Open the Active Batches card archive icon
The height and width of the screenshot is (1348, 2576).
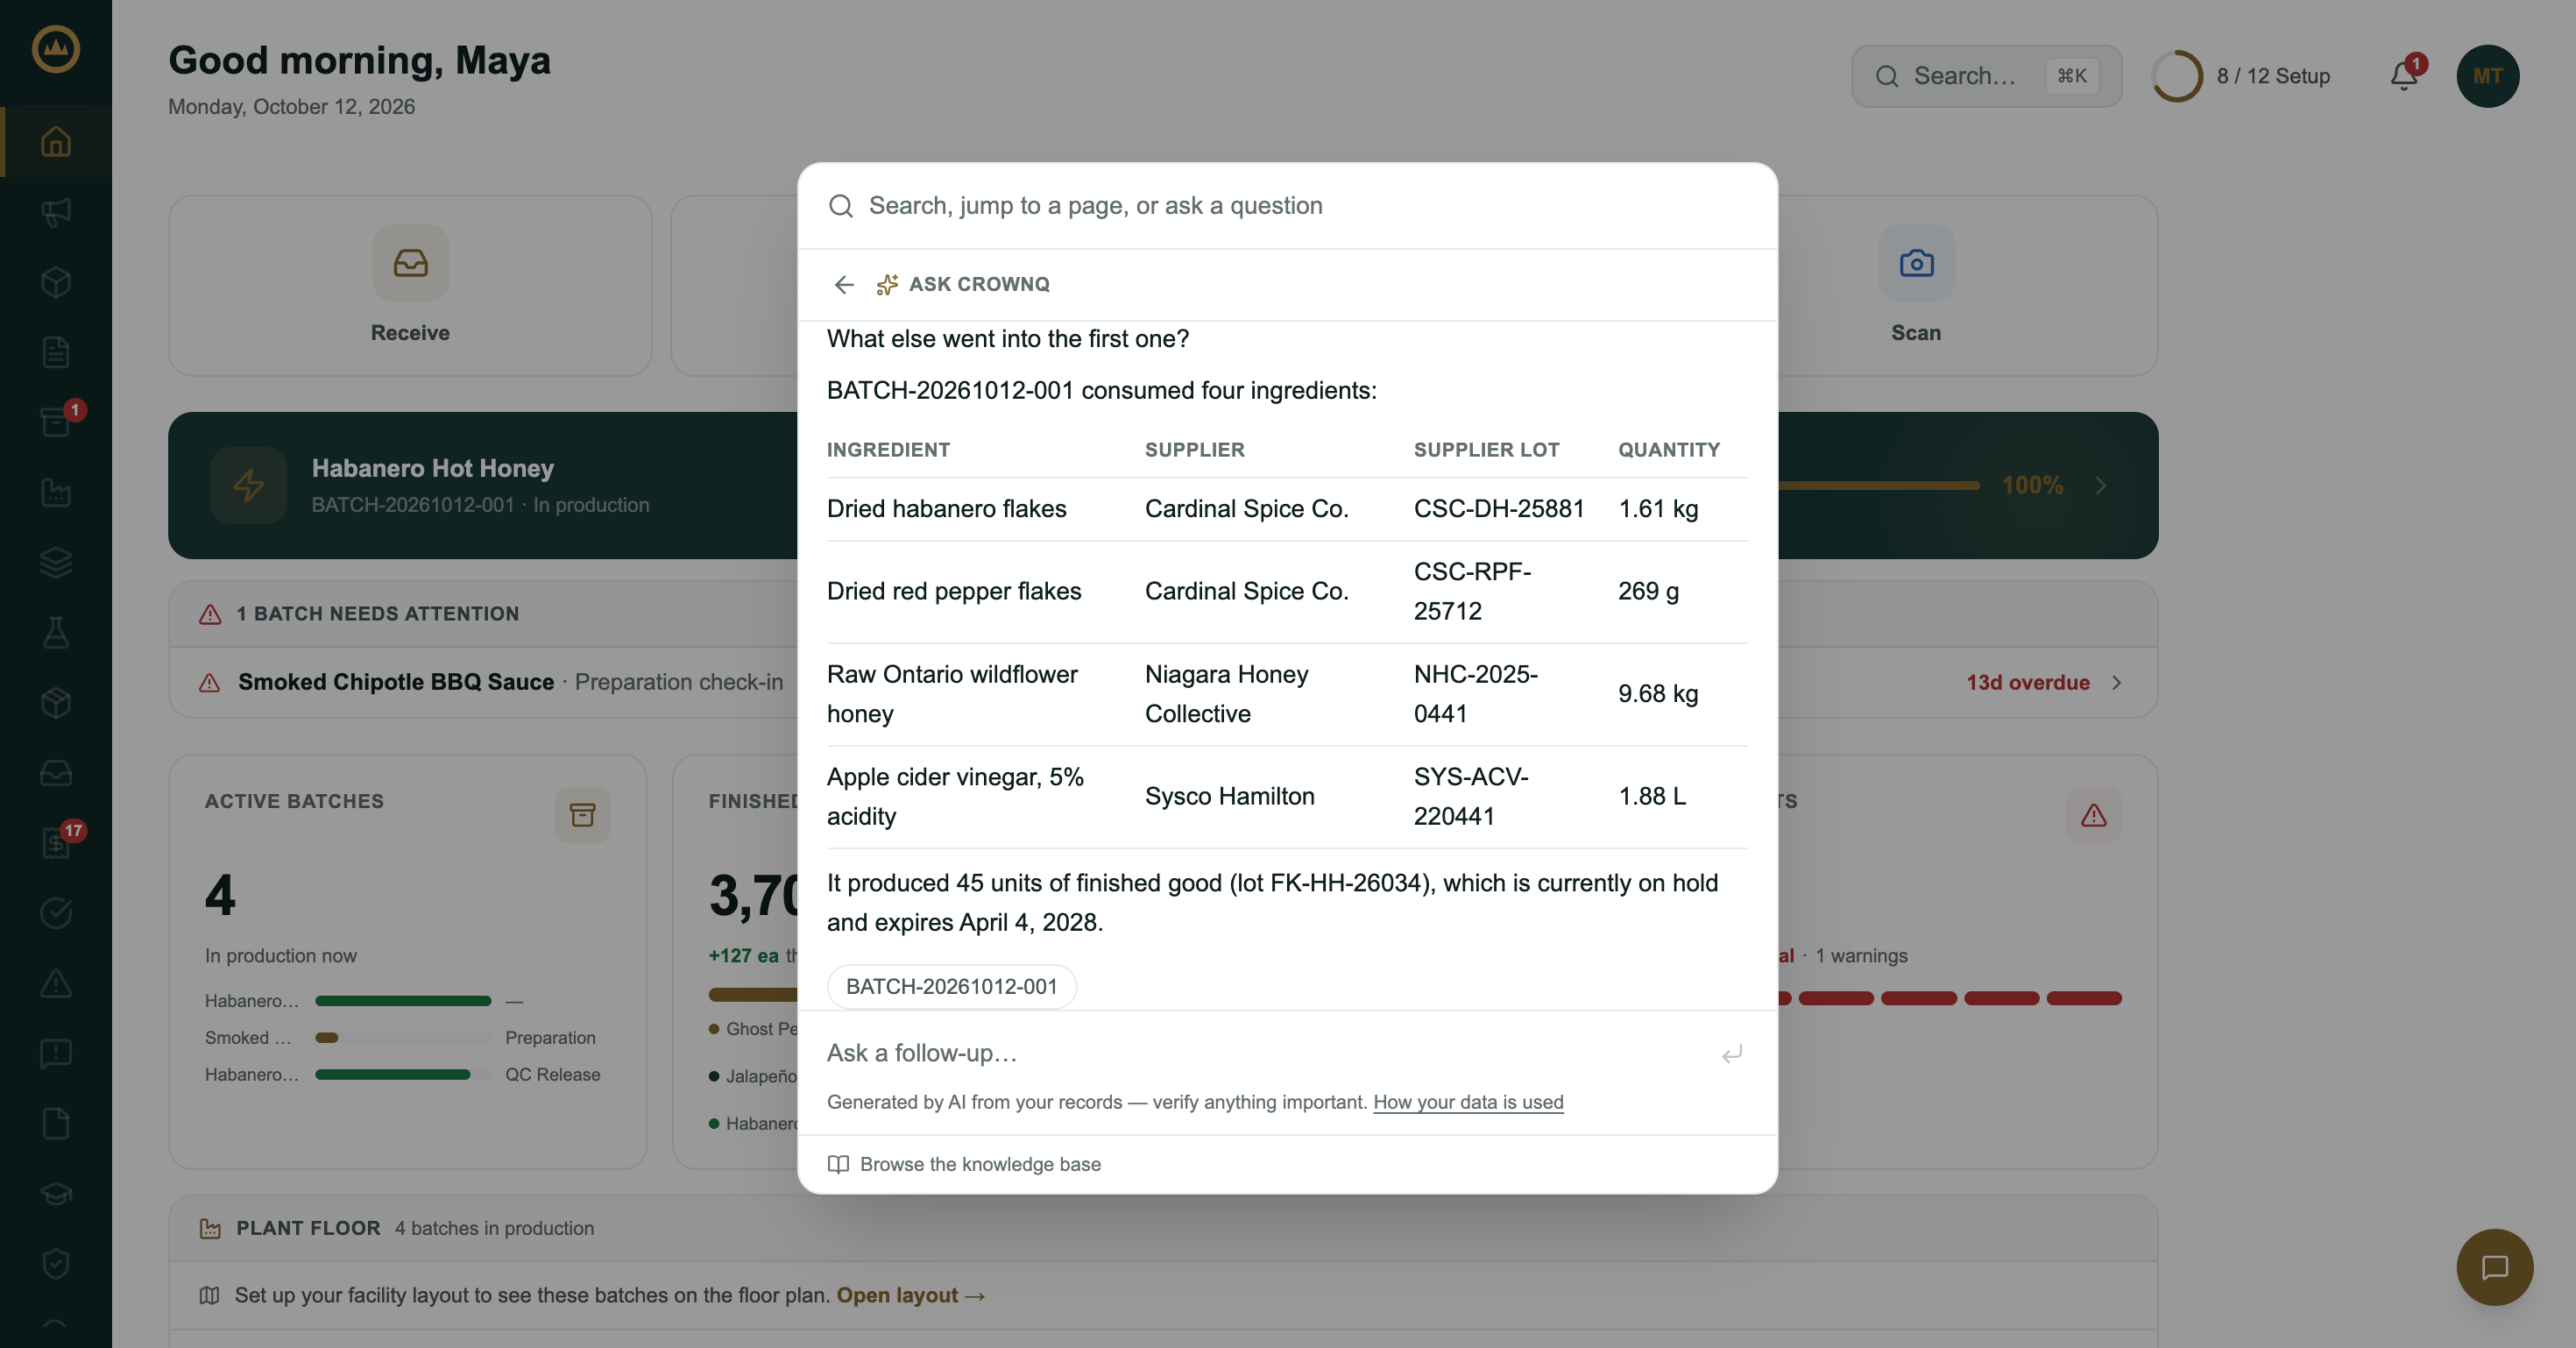[x=582, y=814]
